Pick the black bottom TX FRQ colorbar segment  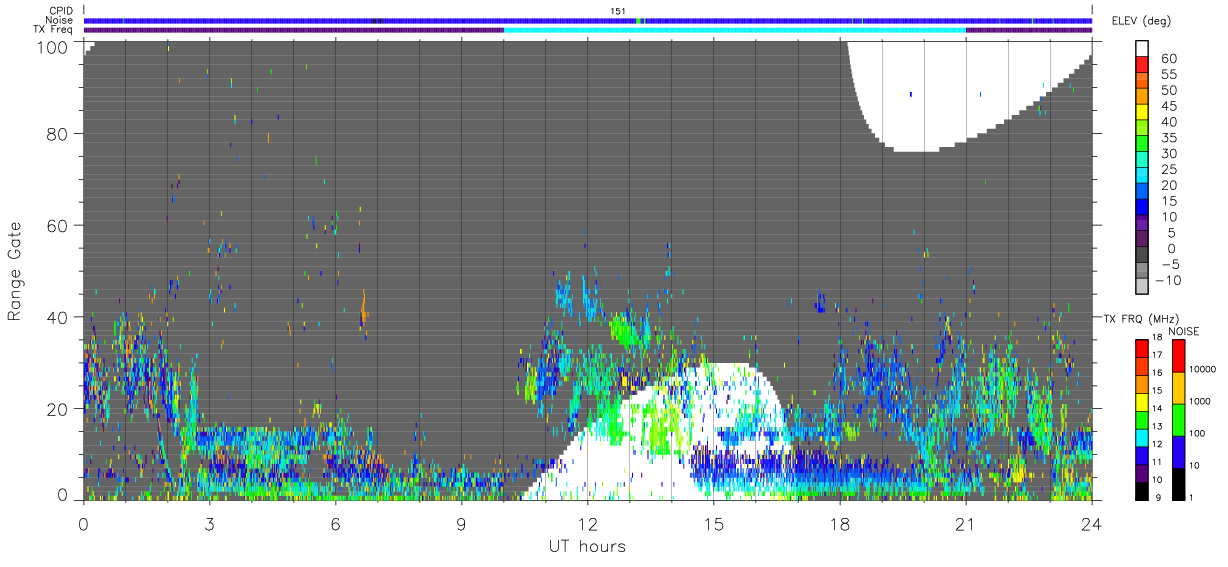coord(1142,490)
